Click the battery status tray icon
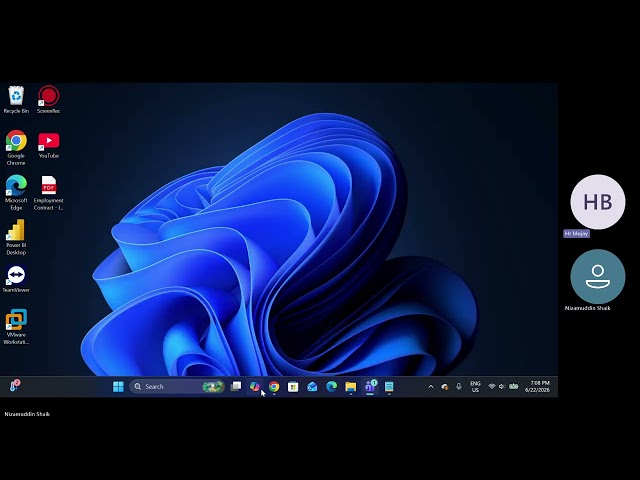 (x=513, y=387)
